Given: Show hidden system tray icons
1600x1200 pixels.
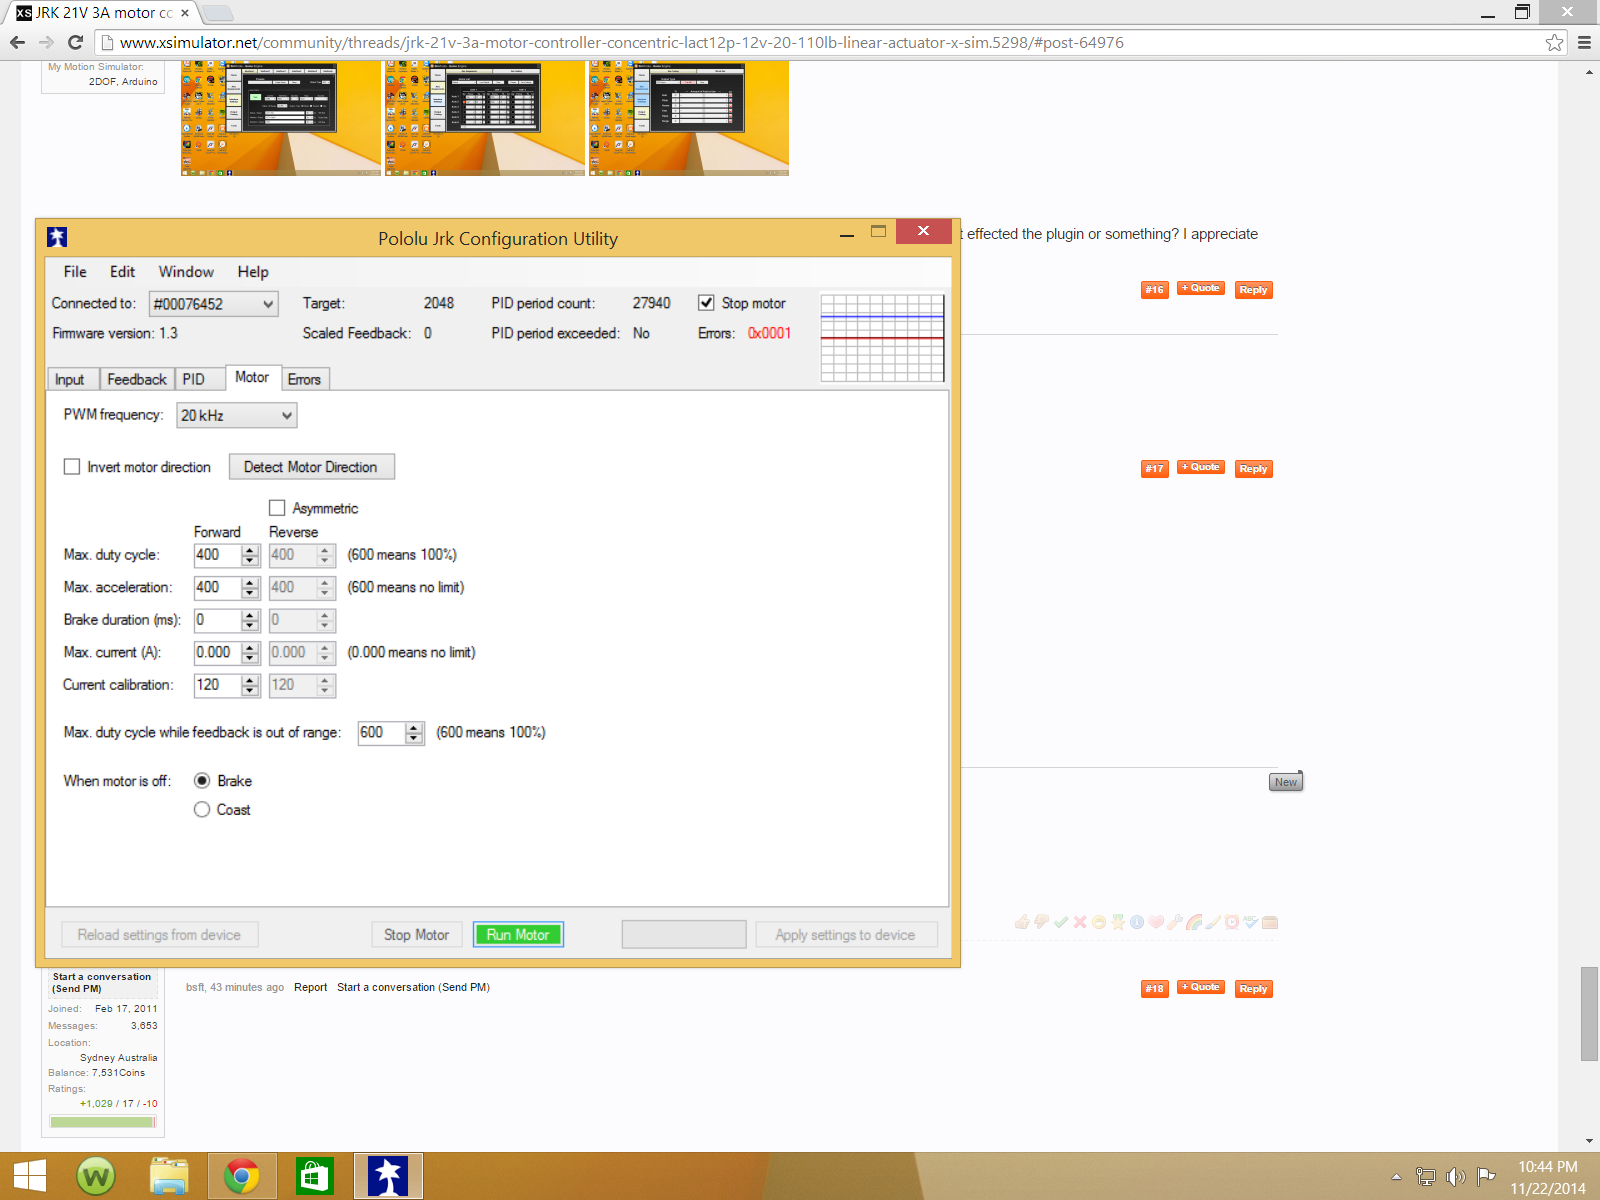Looking at the screenshot, I should [1396, 1177].
